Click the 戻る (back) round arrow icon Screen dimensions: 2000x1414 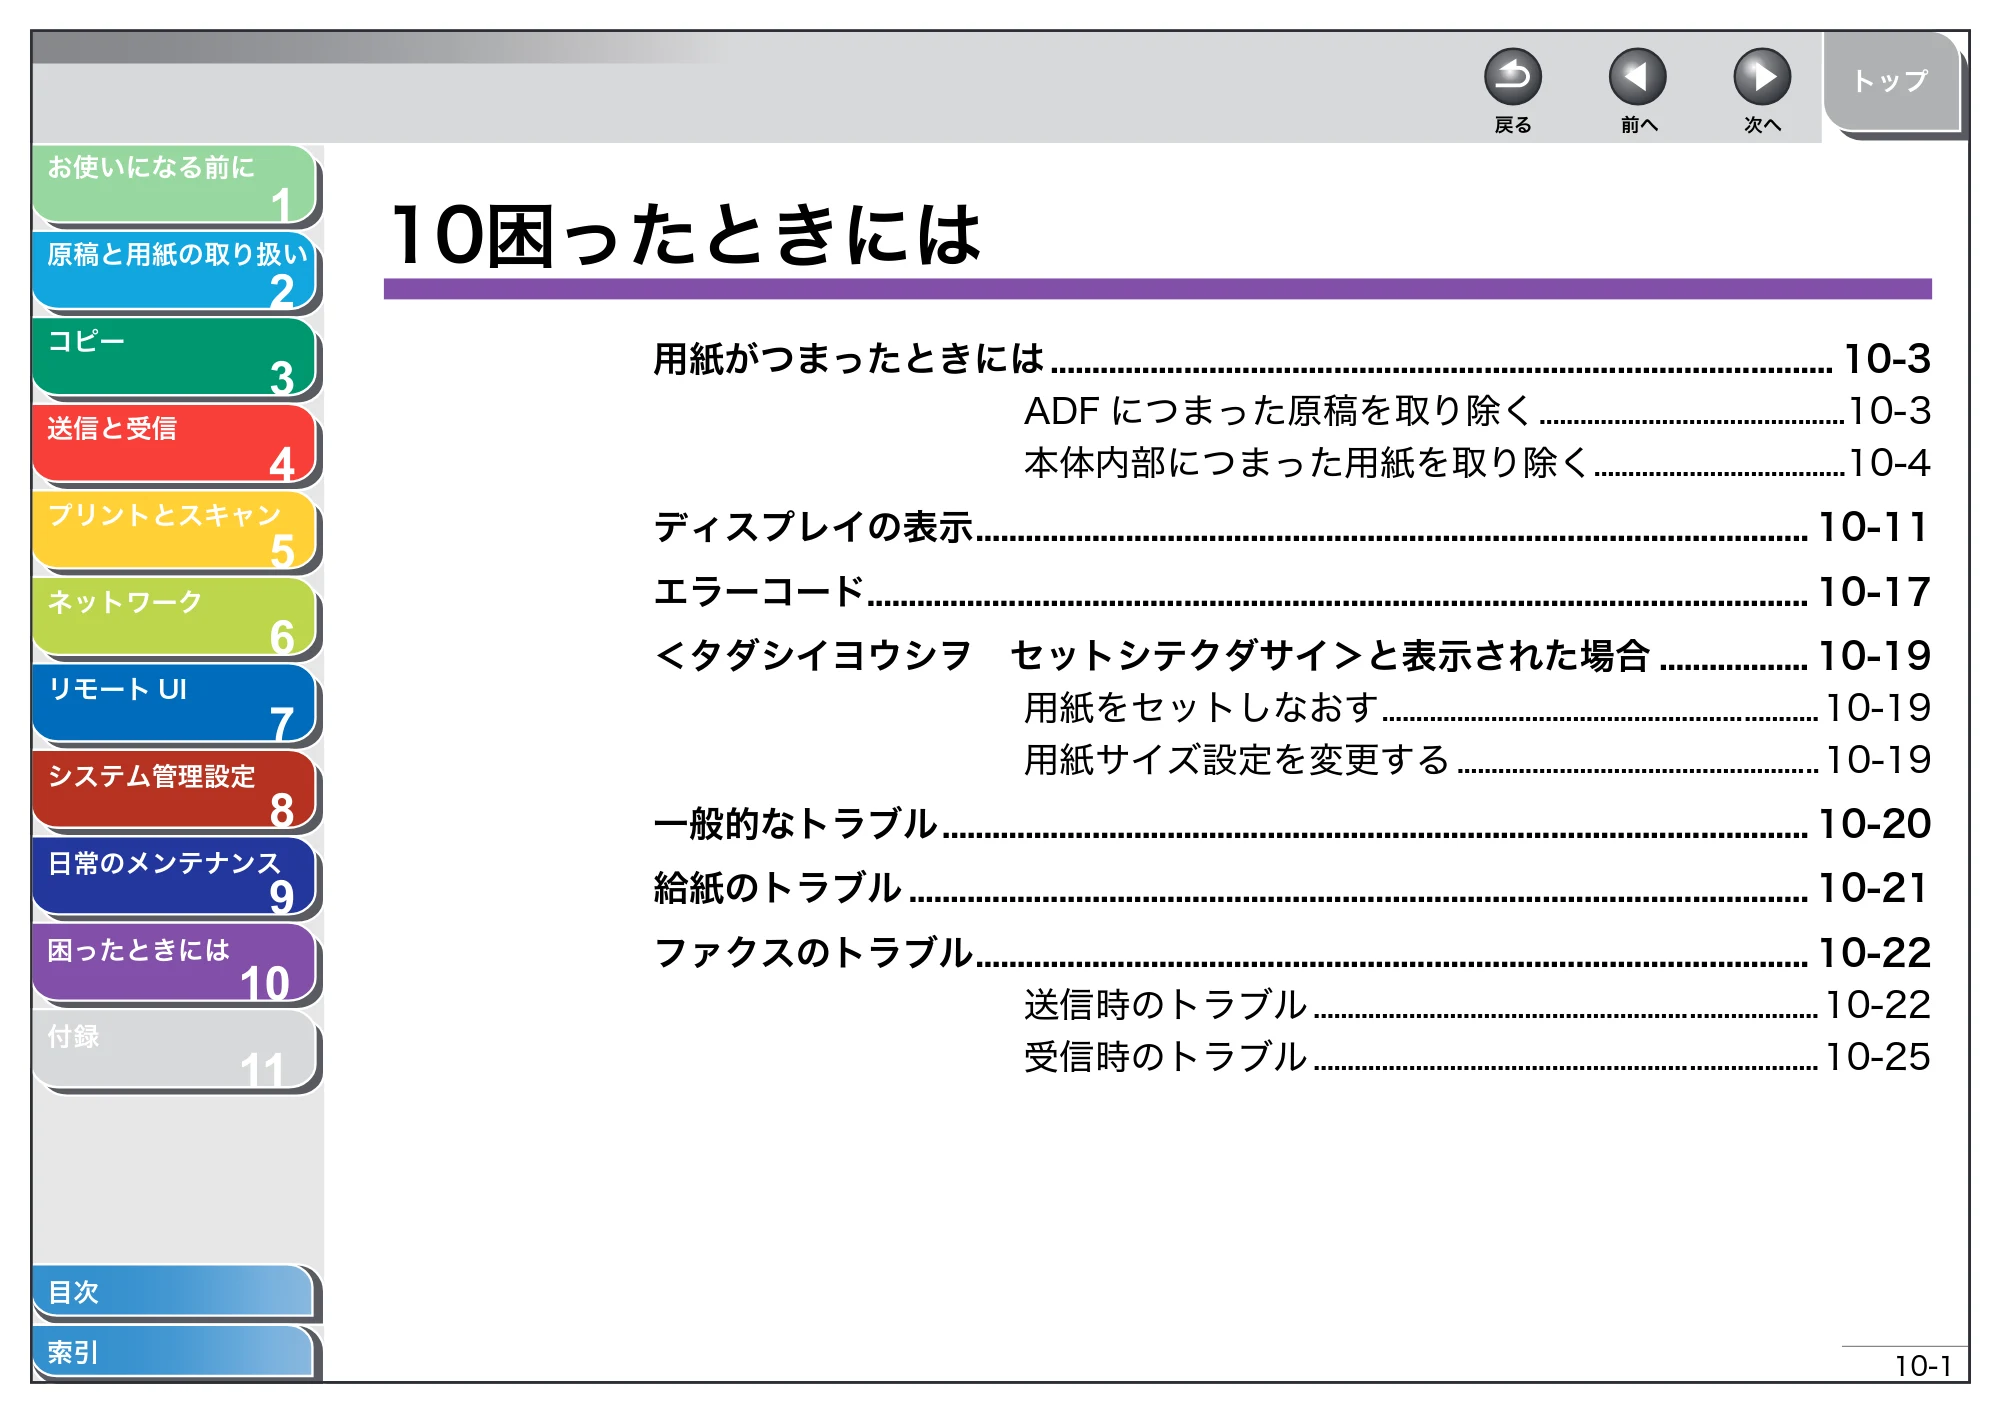point(1512,77)
